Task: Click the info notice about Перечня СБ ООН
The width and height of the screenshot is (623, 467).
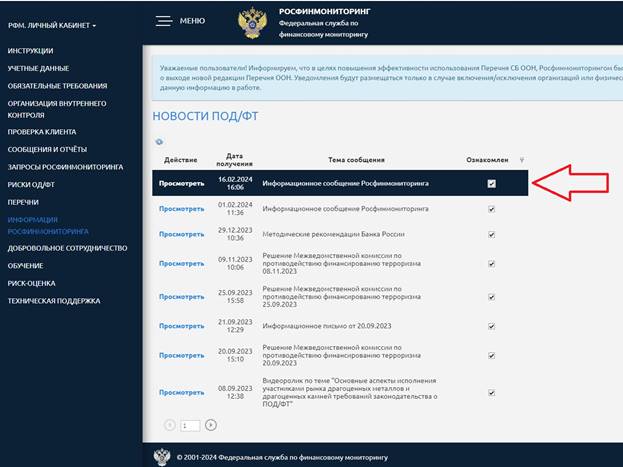Action: coord(387,78)
